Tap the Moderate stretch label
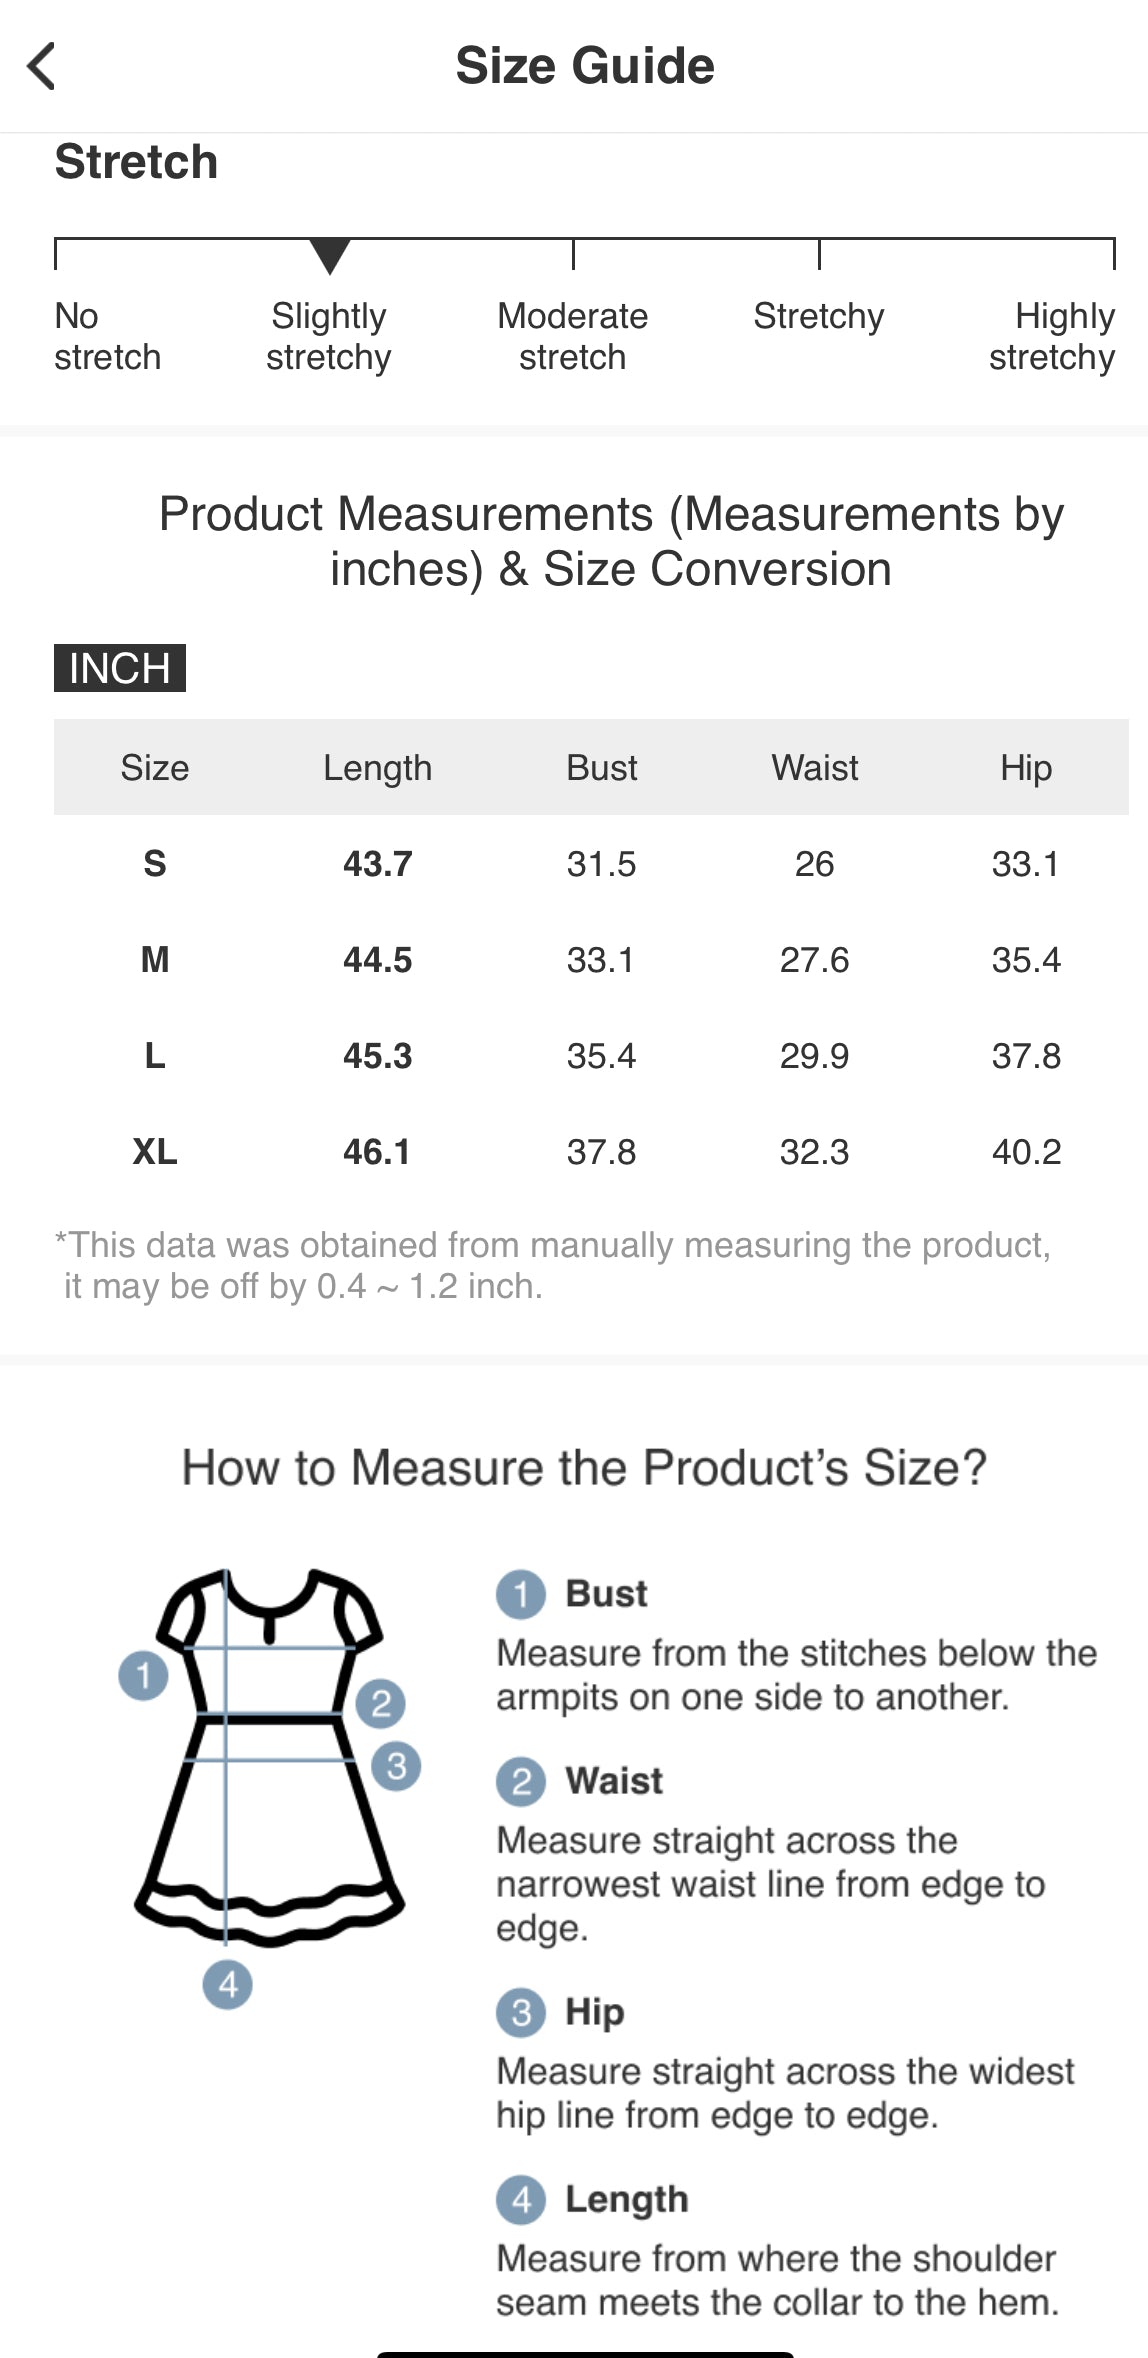 click(572, 336)
